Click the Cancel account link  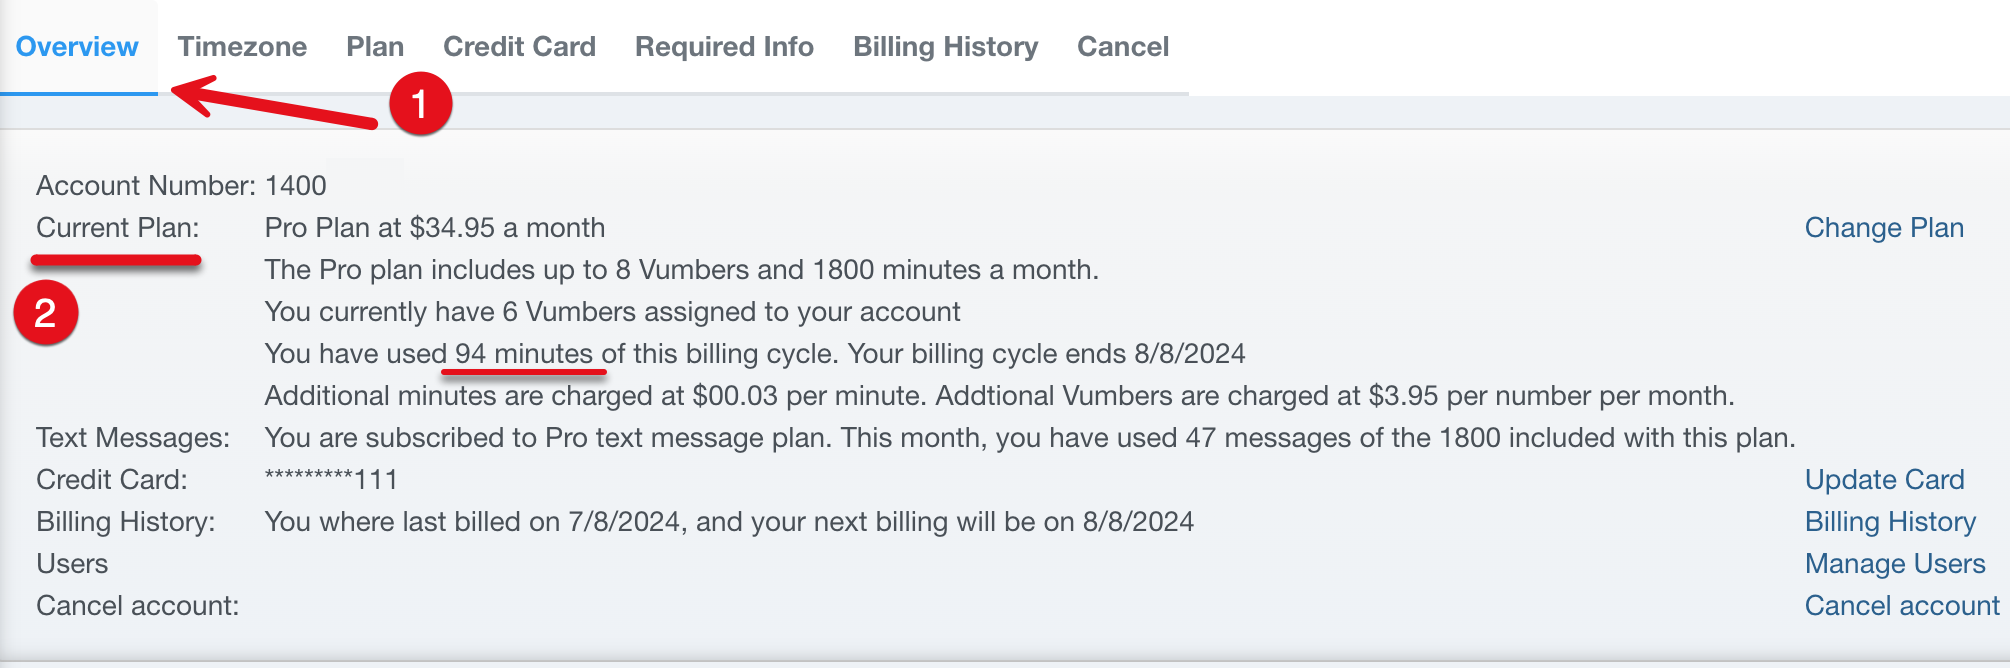click(1902, 606)
